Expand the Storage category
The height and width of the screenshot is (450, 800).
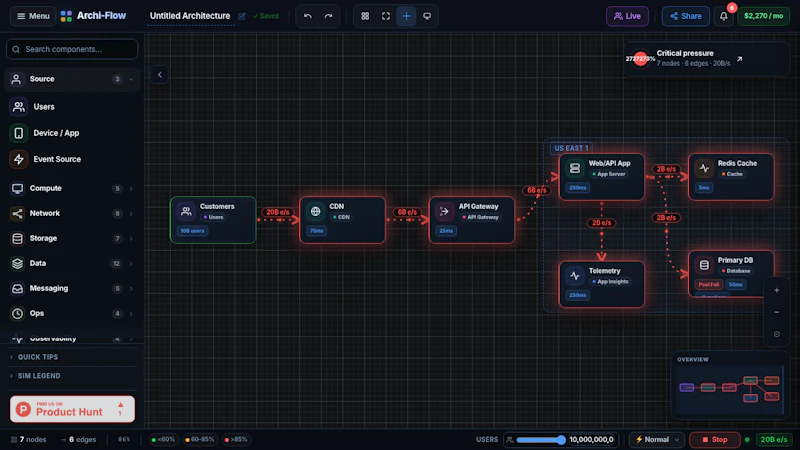72,238
